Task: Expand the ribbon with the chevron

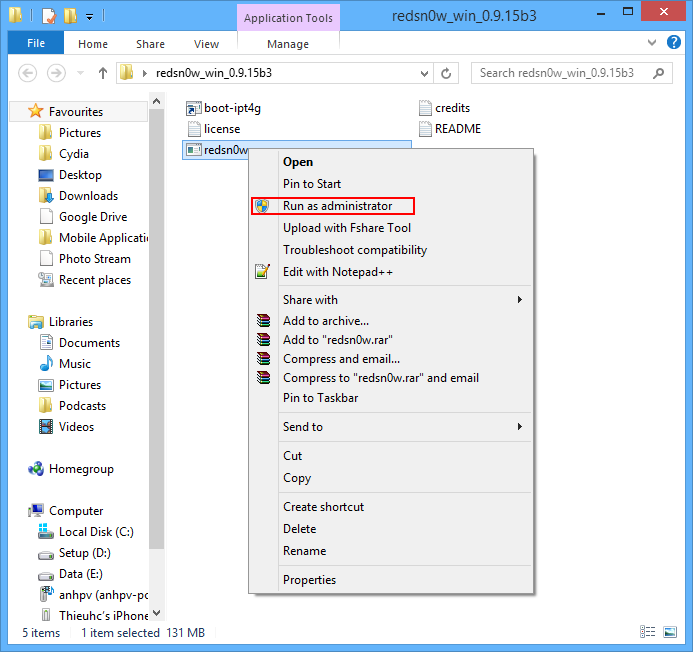Action: tap(652, 43)
